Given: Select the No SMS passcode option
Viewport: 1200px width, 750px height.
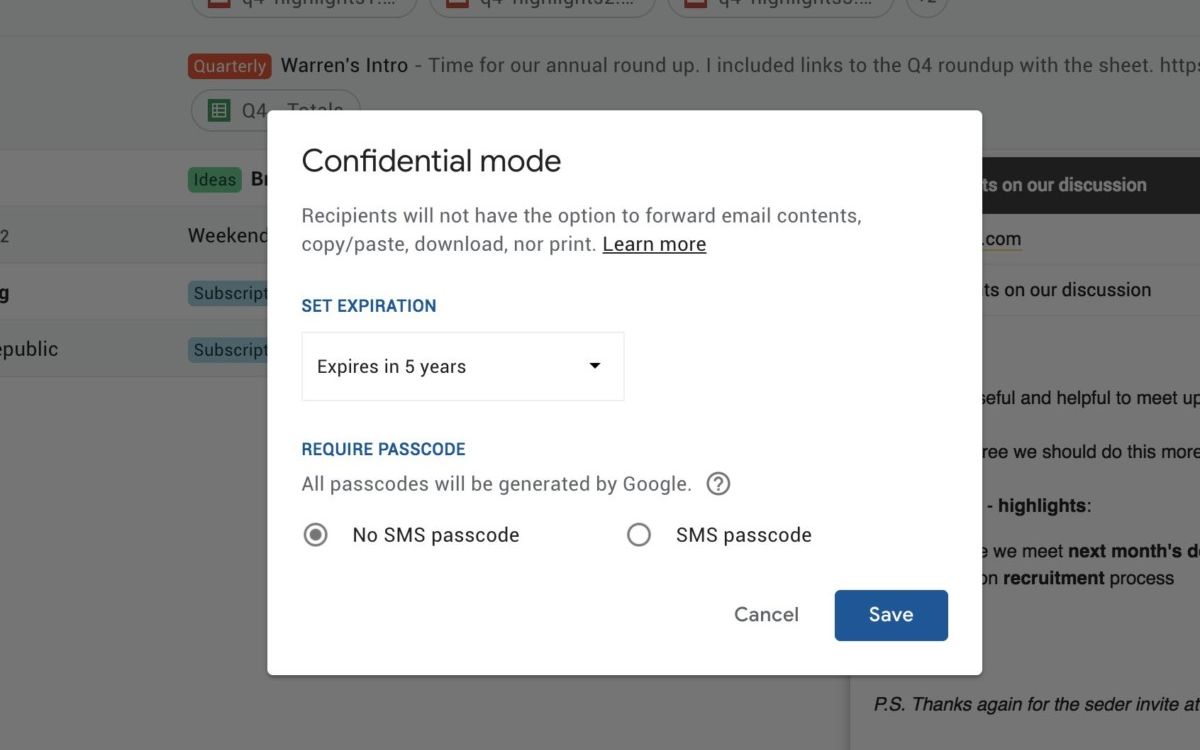Looking at the screenshot, I should [316, 535].
